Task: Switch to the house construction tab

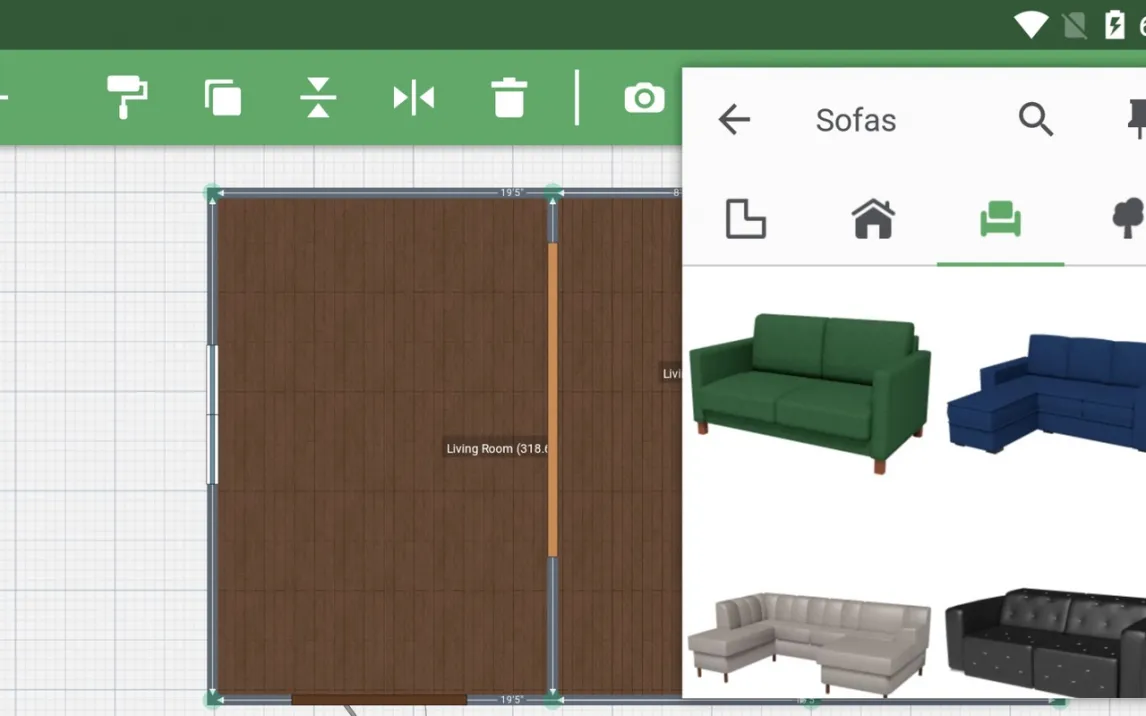Action: coord(873,219)
